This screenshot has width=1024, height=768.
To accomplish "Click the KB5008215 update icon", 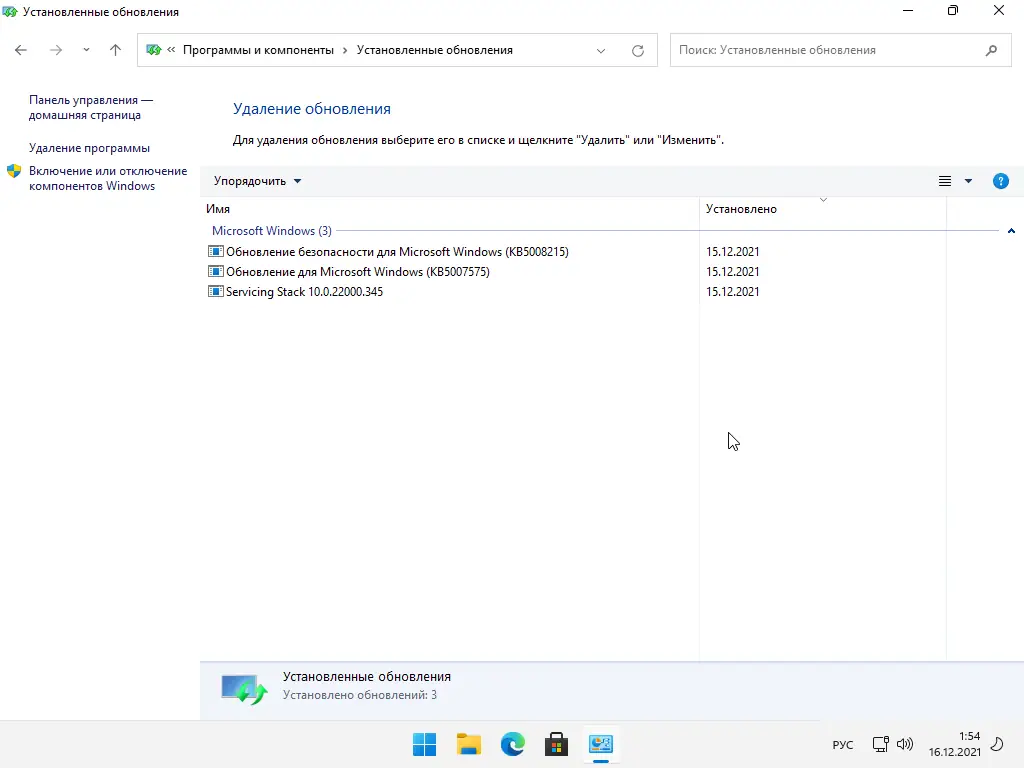I will tap(216, 251).
